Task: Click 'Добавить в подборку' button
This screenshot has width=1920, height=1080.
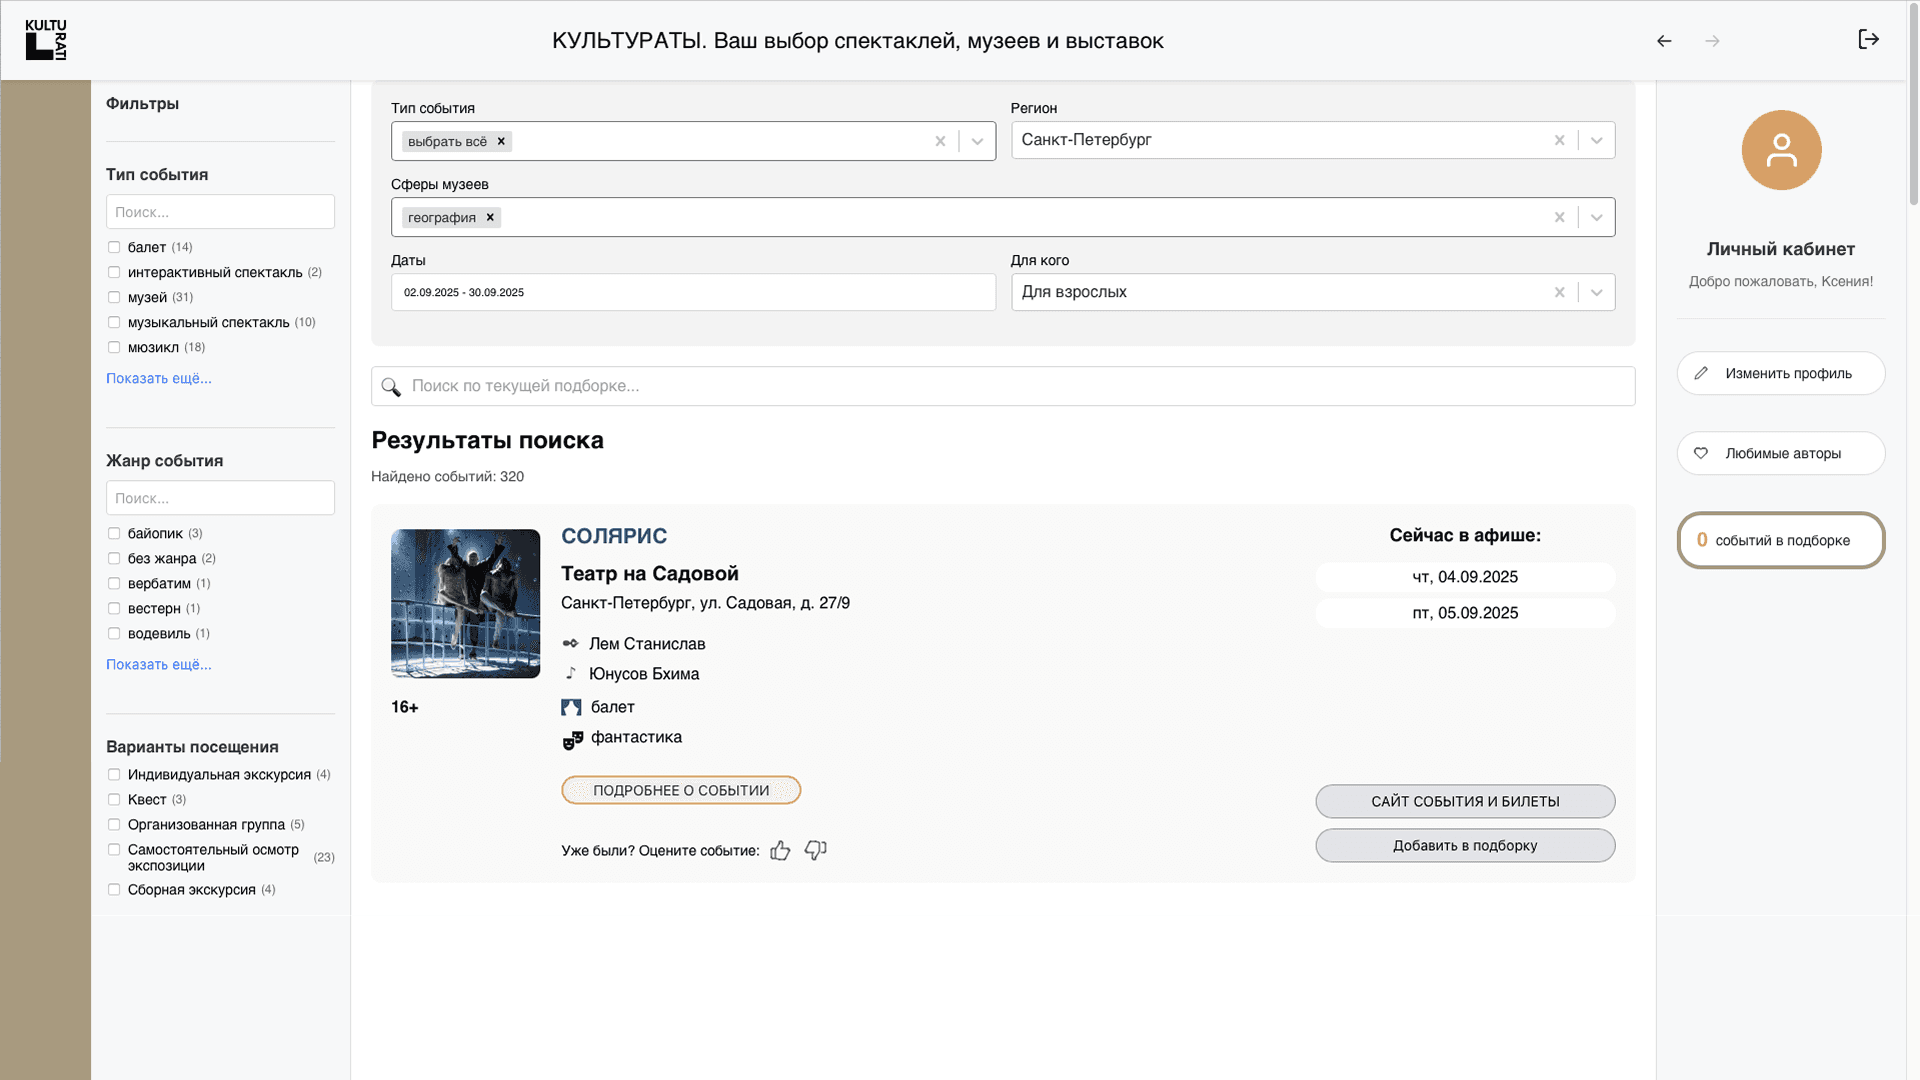Action: point(1464,845)
